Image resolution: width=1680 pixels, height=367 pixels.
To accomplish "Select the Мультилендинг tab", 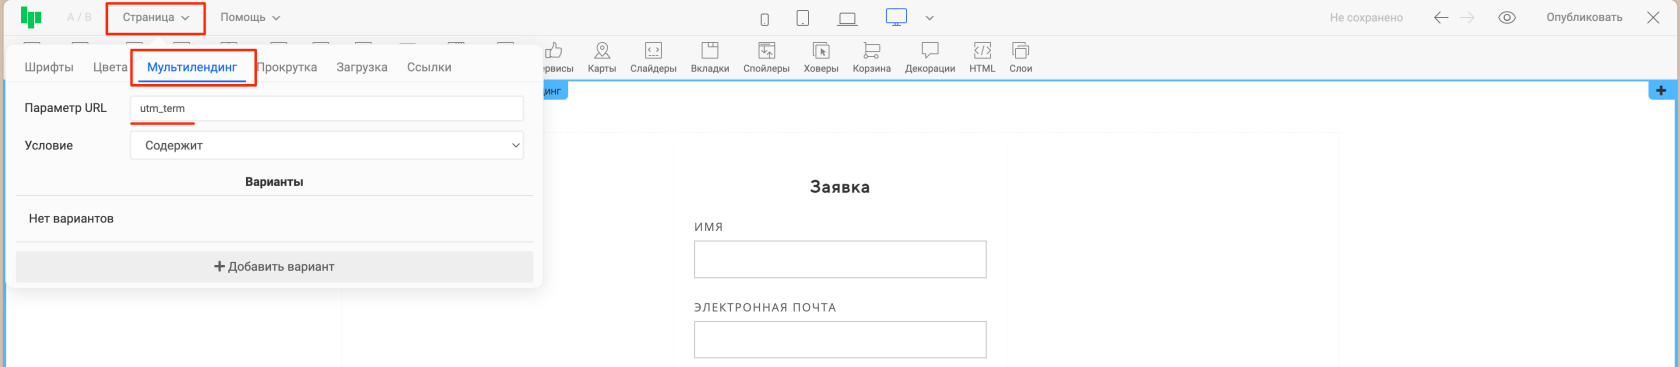I will (192, 67).
